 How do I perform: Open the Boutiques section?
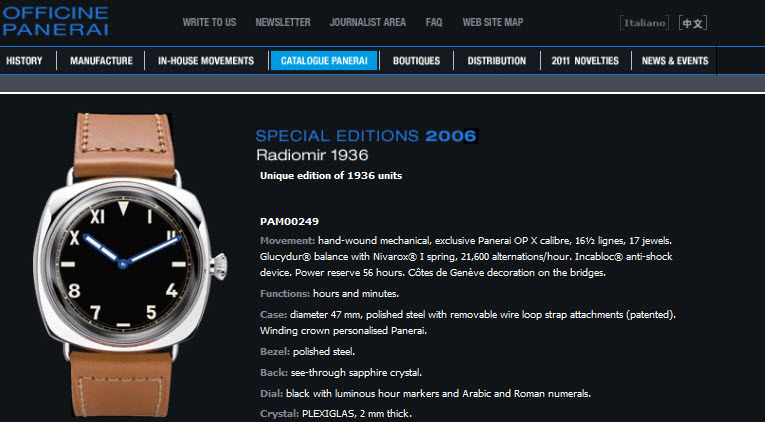point(416,61)
